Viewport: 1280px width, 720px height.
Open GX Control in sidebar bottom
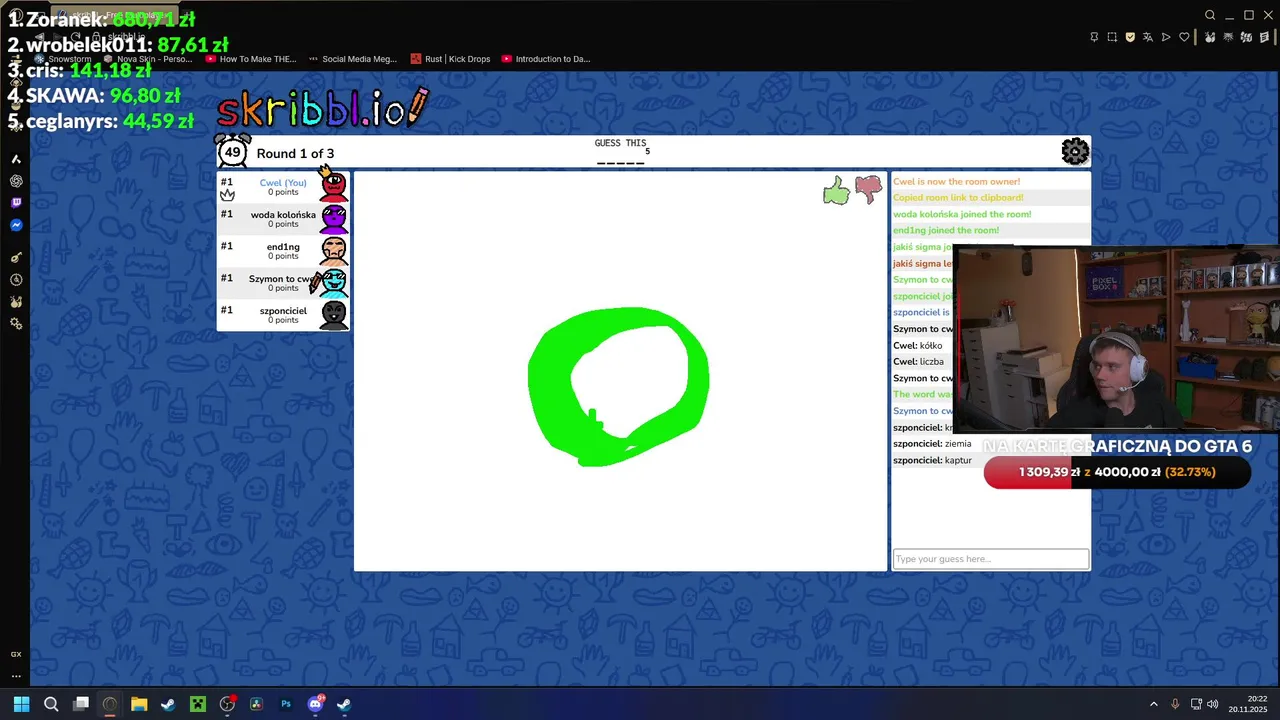[x=16, y=654]
